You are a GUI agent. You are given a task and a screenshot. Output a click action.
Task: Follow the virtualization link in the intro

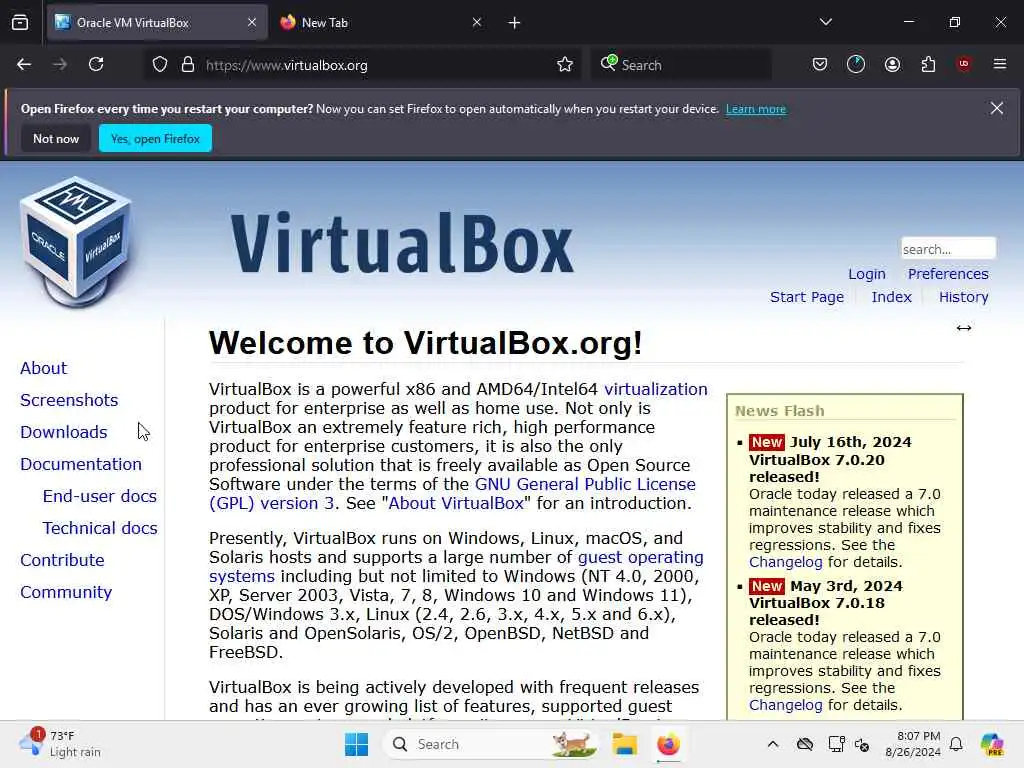pyautogui.click(x=656, y=389)
